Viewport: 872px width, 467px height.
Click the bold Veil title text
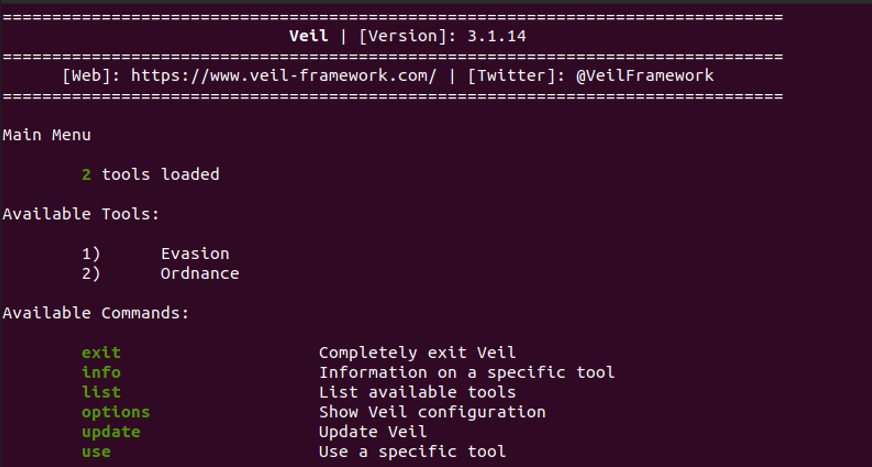coord(308,36)
